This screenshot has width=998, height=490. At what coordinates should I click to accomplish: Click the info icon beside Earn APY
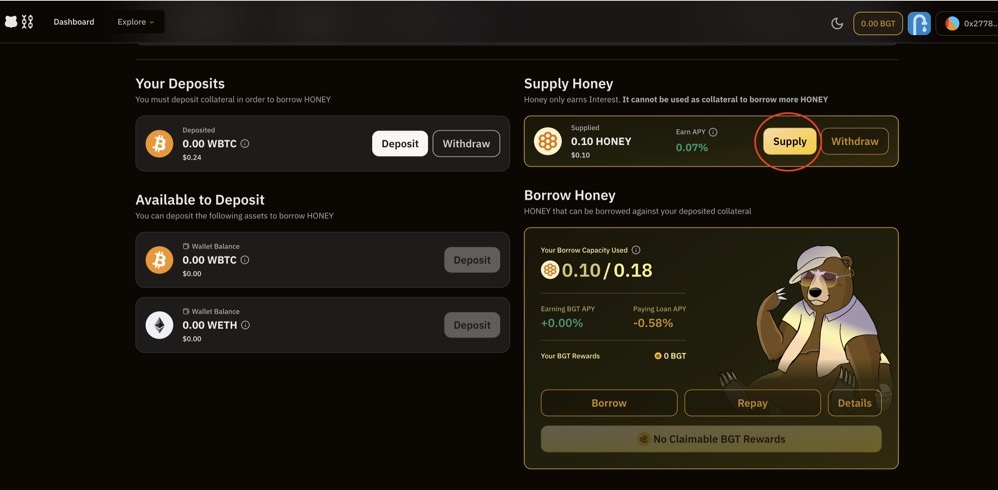tap(713, 132)
